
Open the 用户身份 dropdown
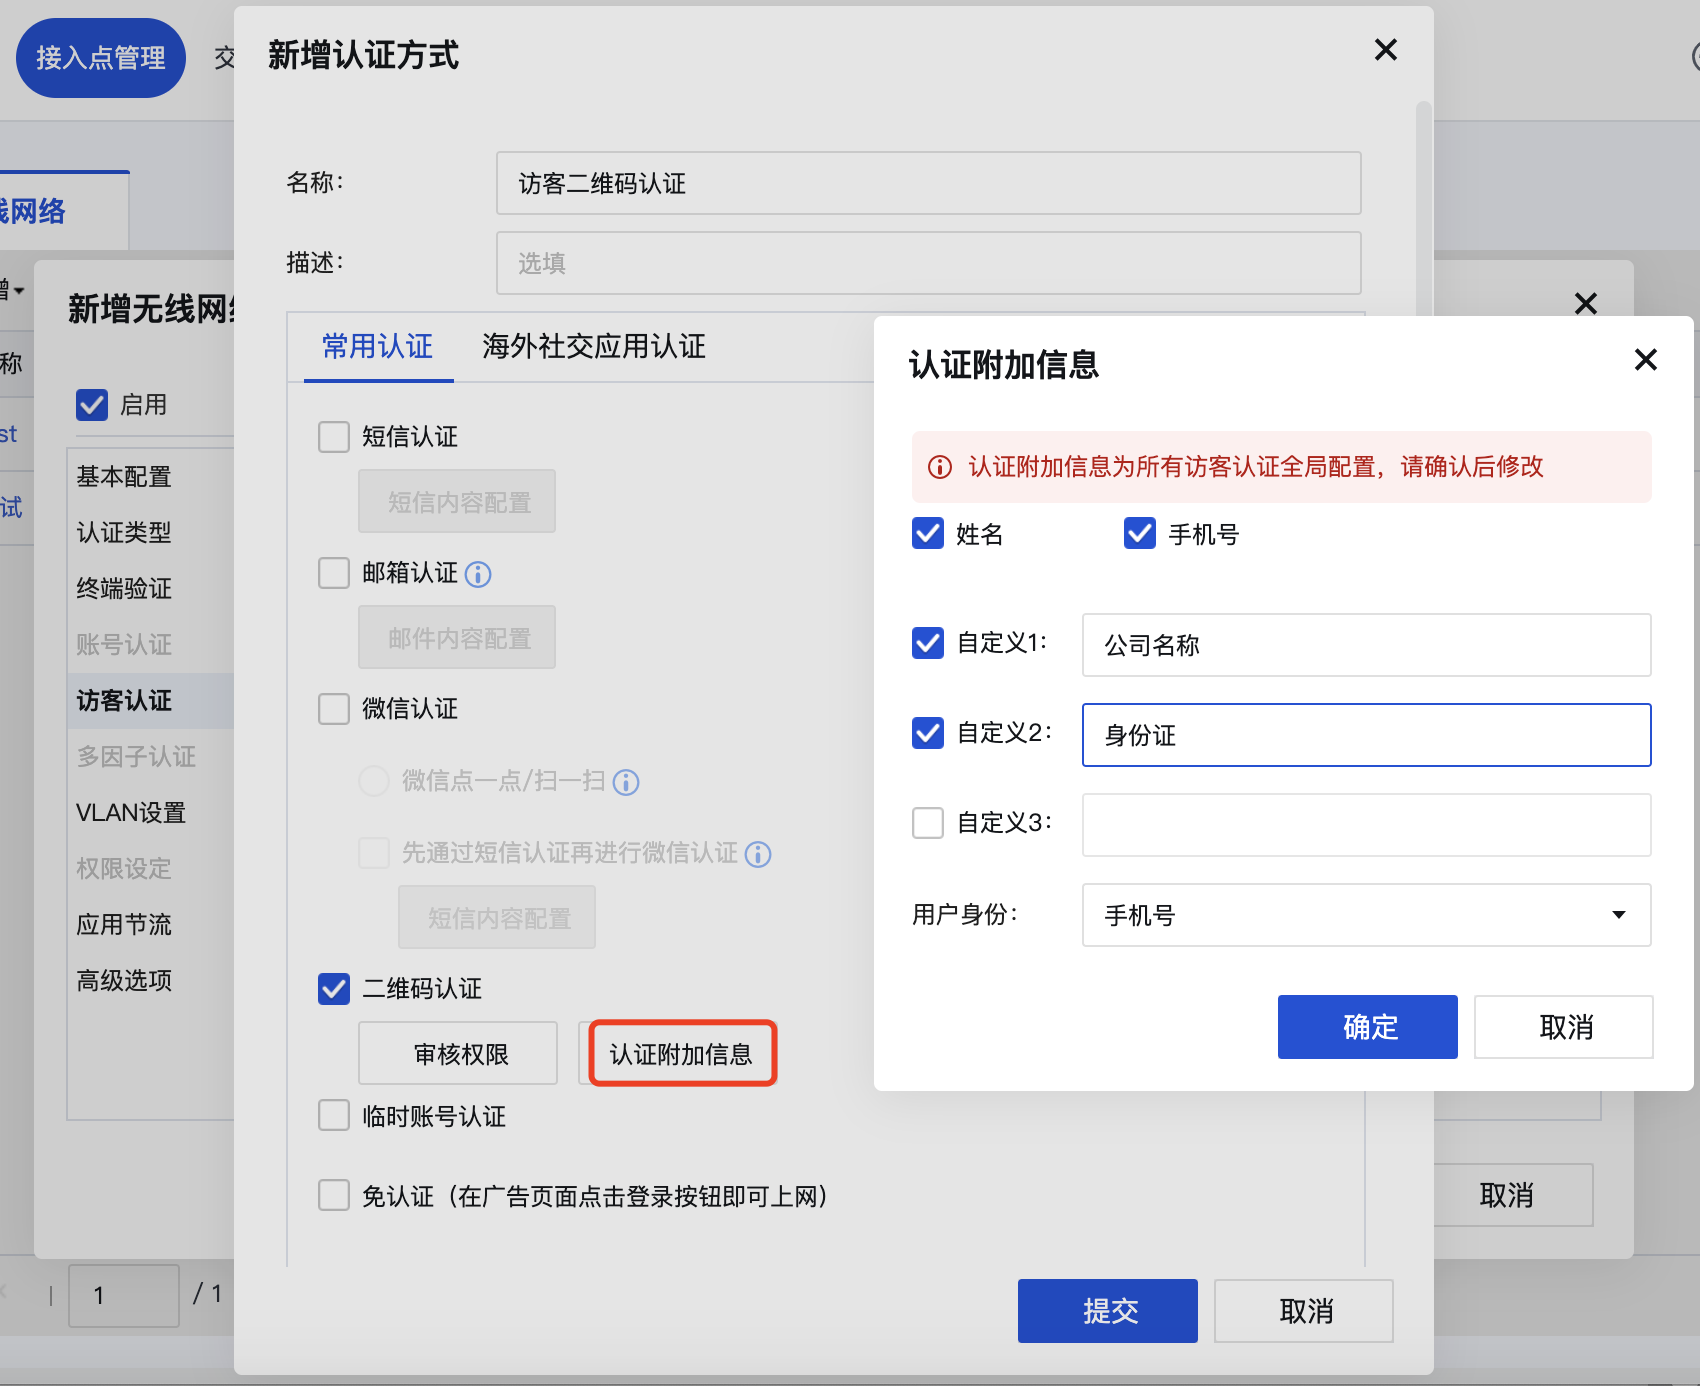click(1366, 915)
